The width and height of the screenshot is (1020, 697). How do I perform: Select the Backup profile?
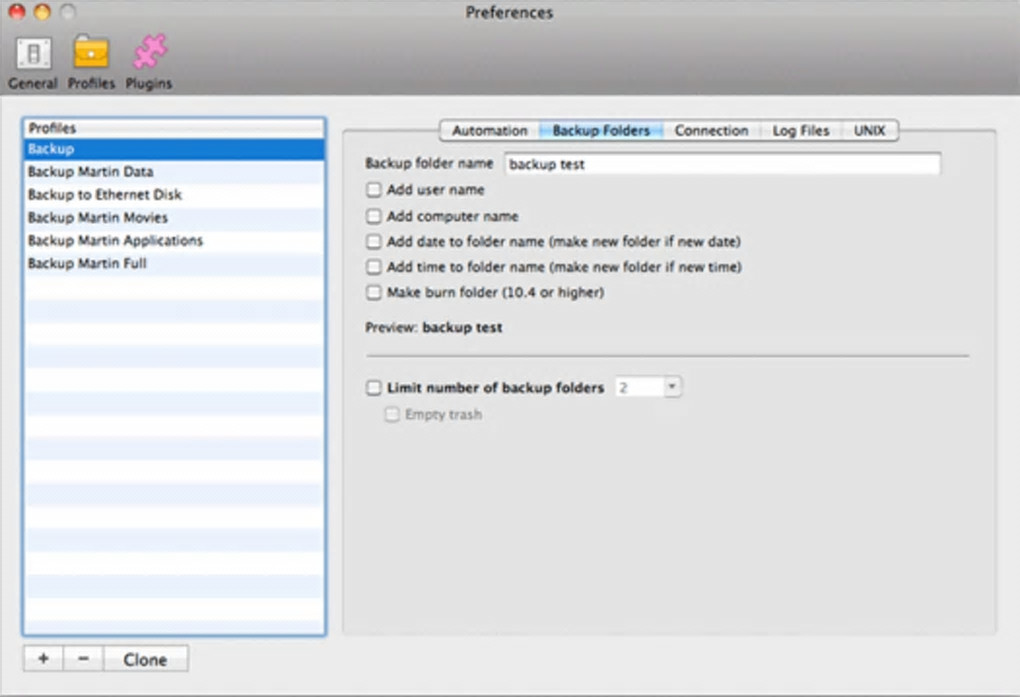click(174, 149)
